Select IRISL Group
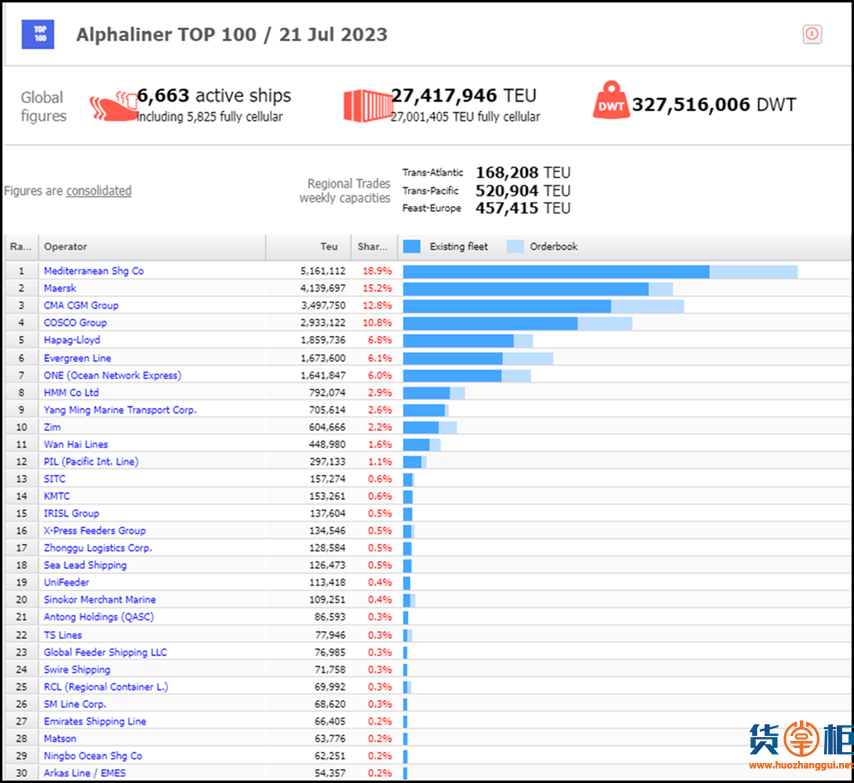 pyautogui.click(x=71, y=513)
